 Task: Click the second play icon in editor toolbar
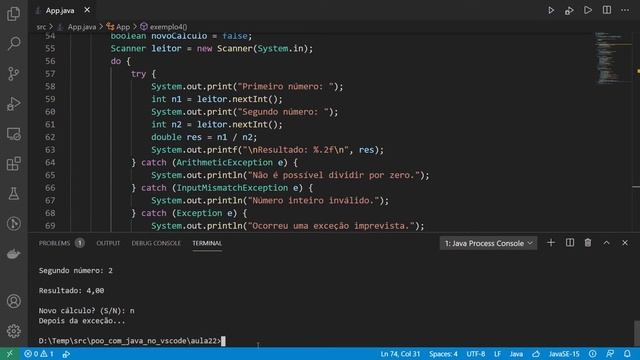click(588, 10)
